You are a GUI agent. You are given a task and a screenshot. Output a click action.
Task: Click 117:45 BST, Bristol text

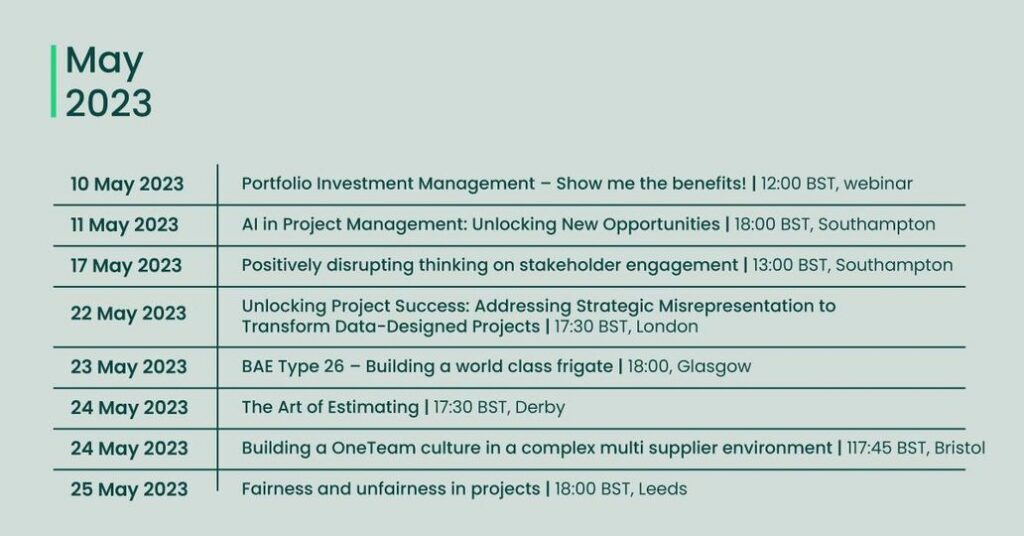(916, 448)
